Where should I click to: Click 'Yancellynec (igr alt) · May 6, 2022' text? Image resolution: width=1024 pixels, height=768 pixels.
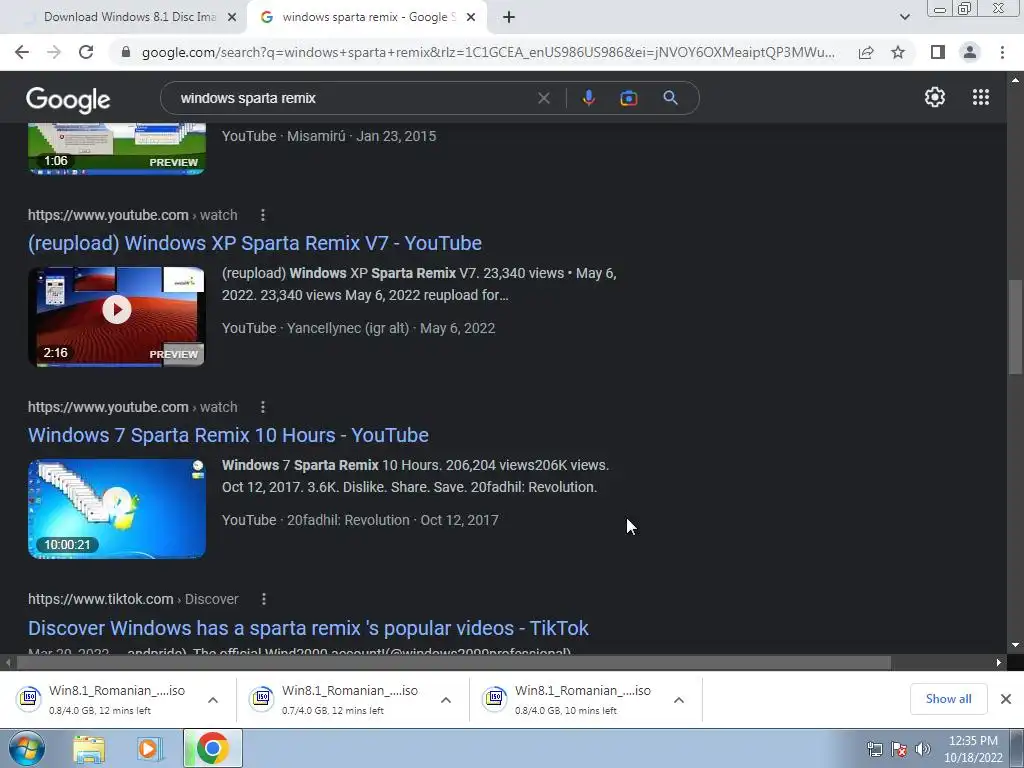391,328
